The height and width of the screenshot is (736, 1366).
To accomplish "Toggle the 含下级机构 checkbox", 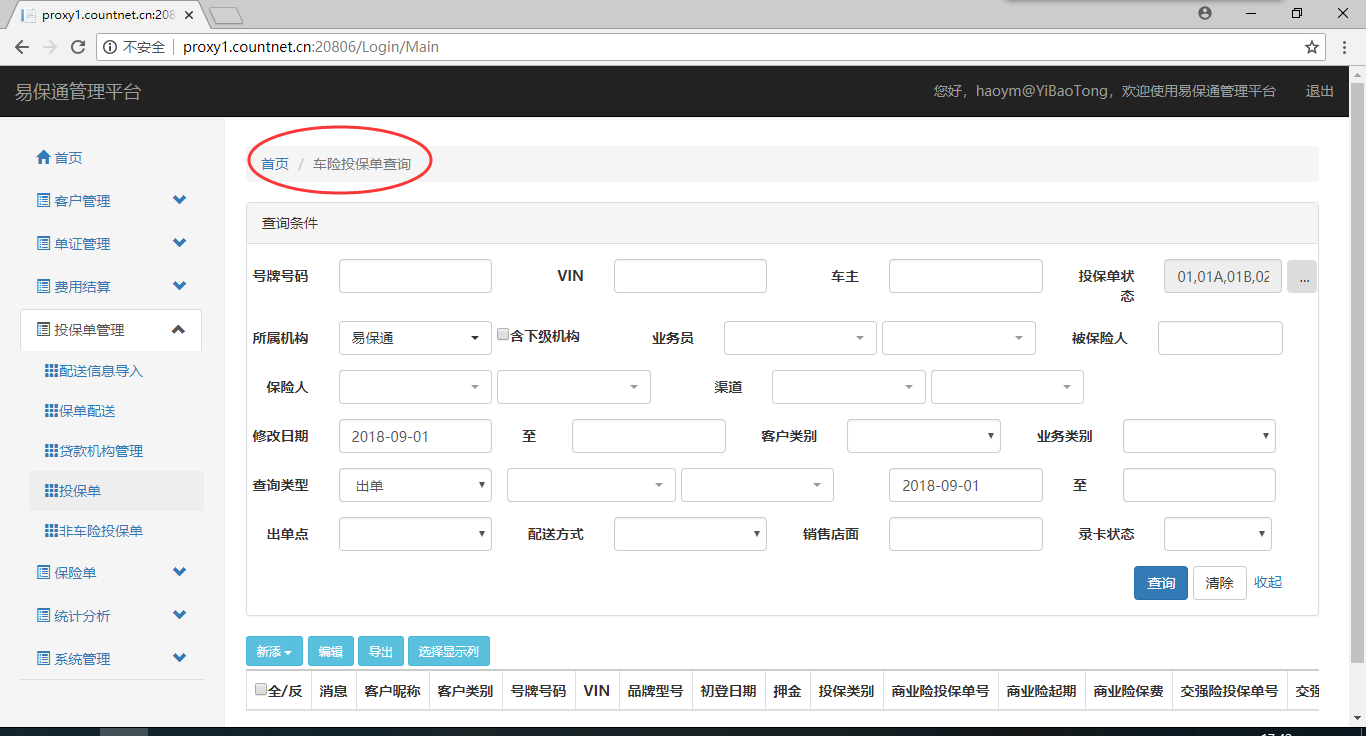I will coord(503,336).
